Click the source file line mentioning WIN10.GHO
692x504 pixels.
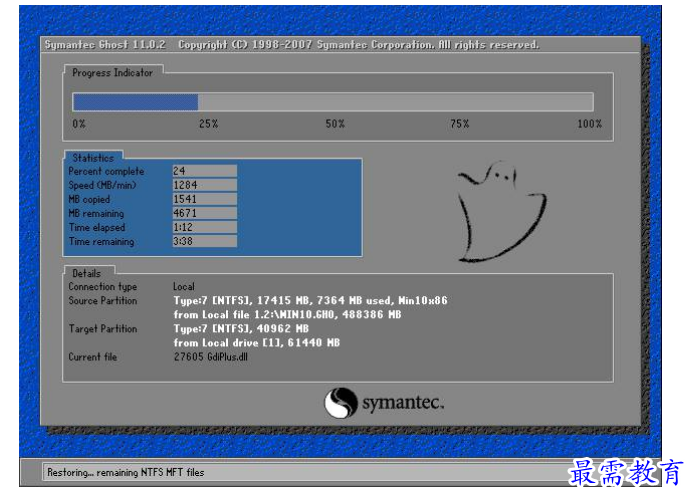tap(287, 315)
